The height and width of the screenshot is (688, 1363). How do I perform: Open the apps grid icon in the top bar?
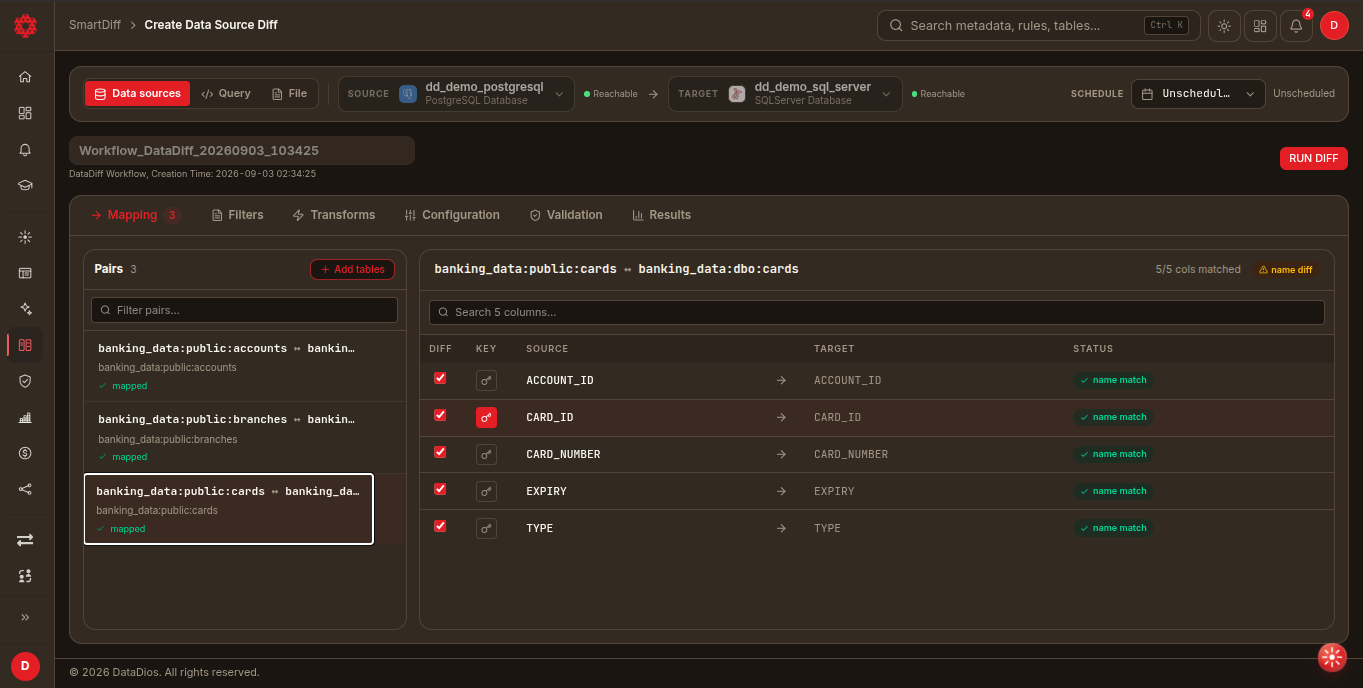(1260, 26)
